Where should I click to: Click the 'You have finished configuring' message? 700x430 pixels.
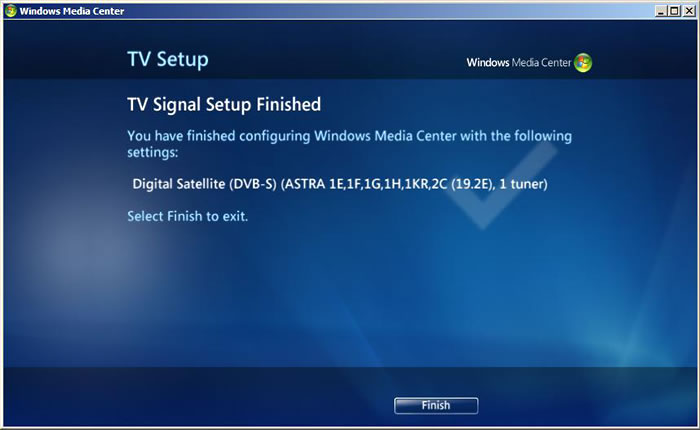349,144
